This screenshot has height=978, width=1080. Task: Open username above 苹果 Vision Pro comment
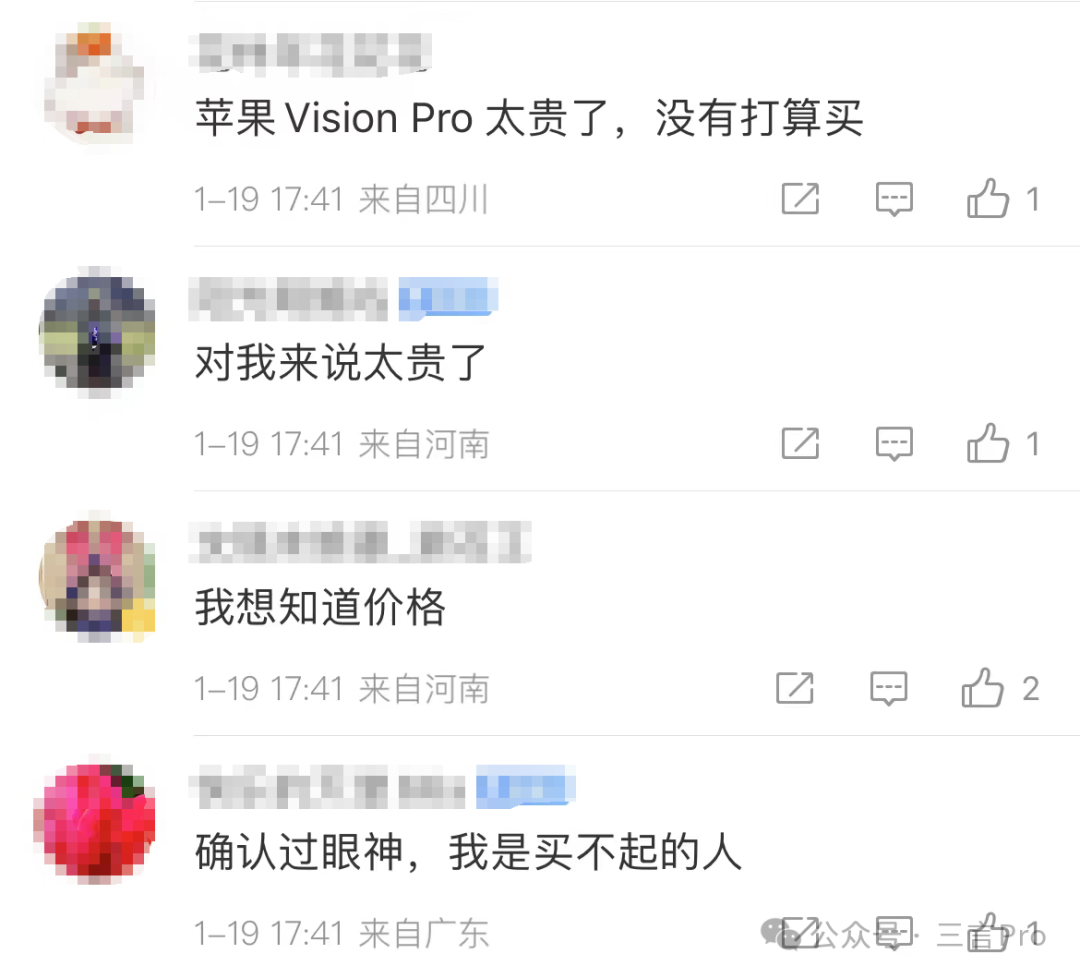pyautogui.click(x=311, y=51)
